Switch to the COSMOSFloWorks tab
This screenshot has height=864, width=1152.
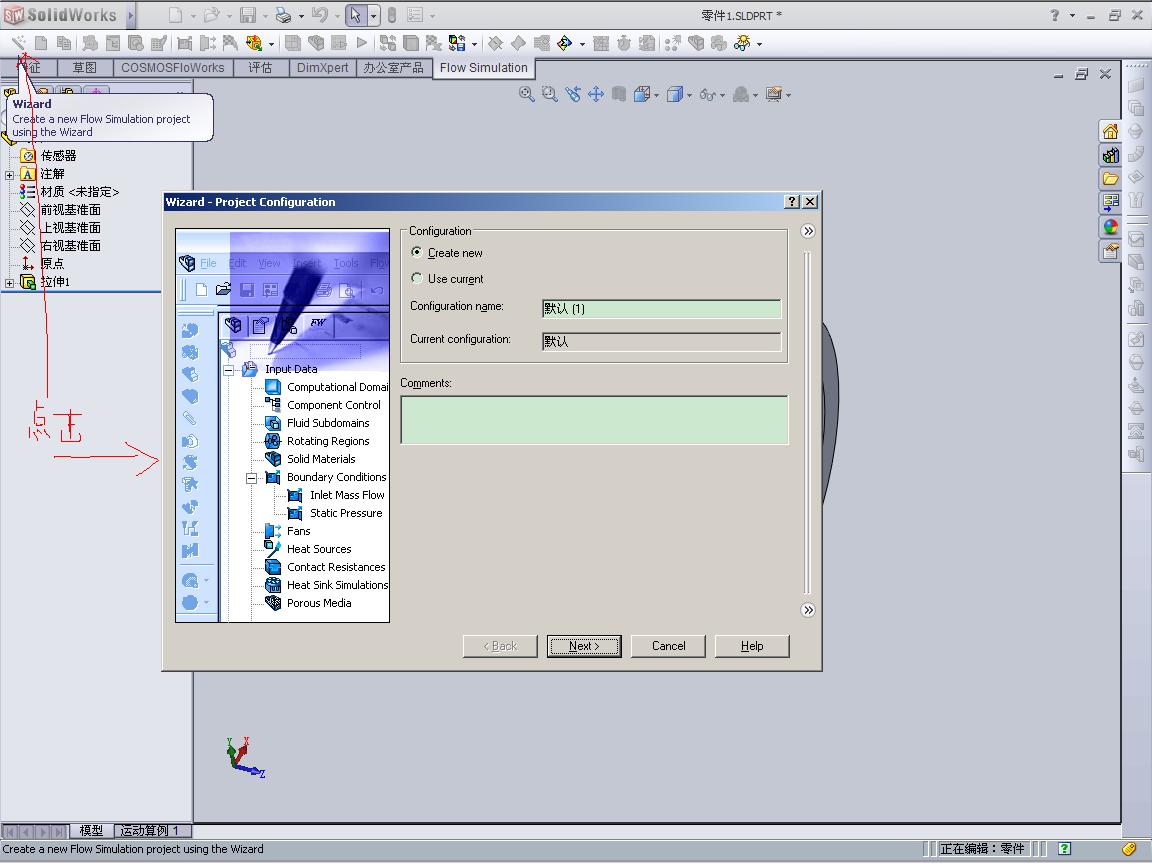click(x=173, y=68)
